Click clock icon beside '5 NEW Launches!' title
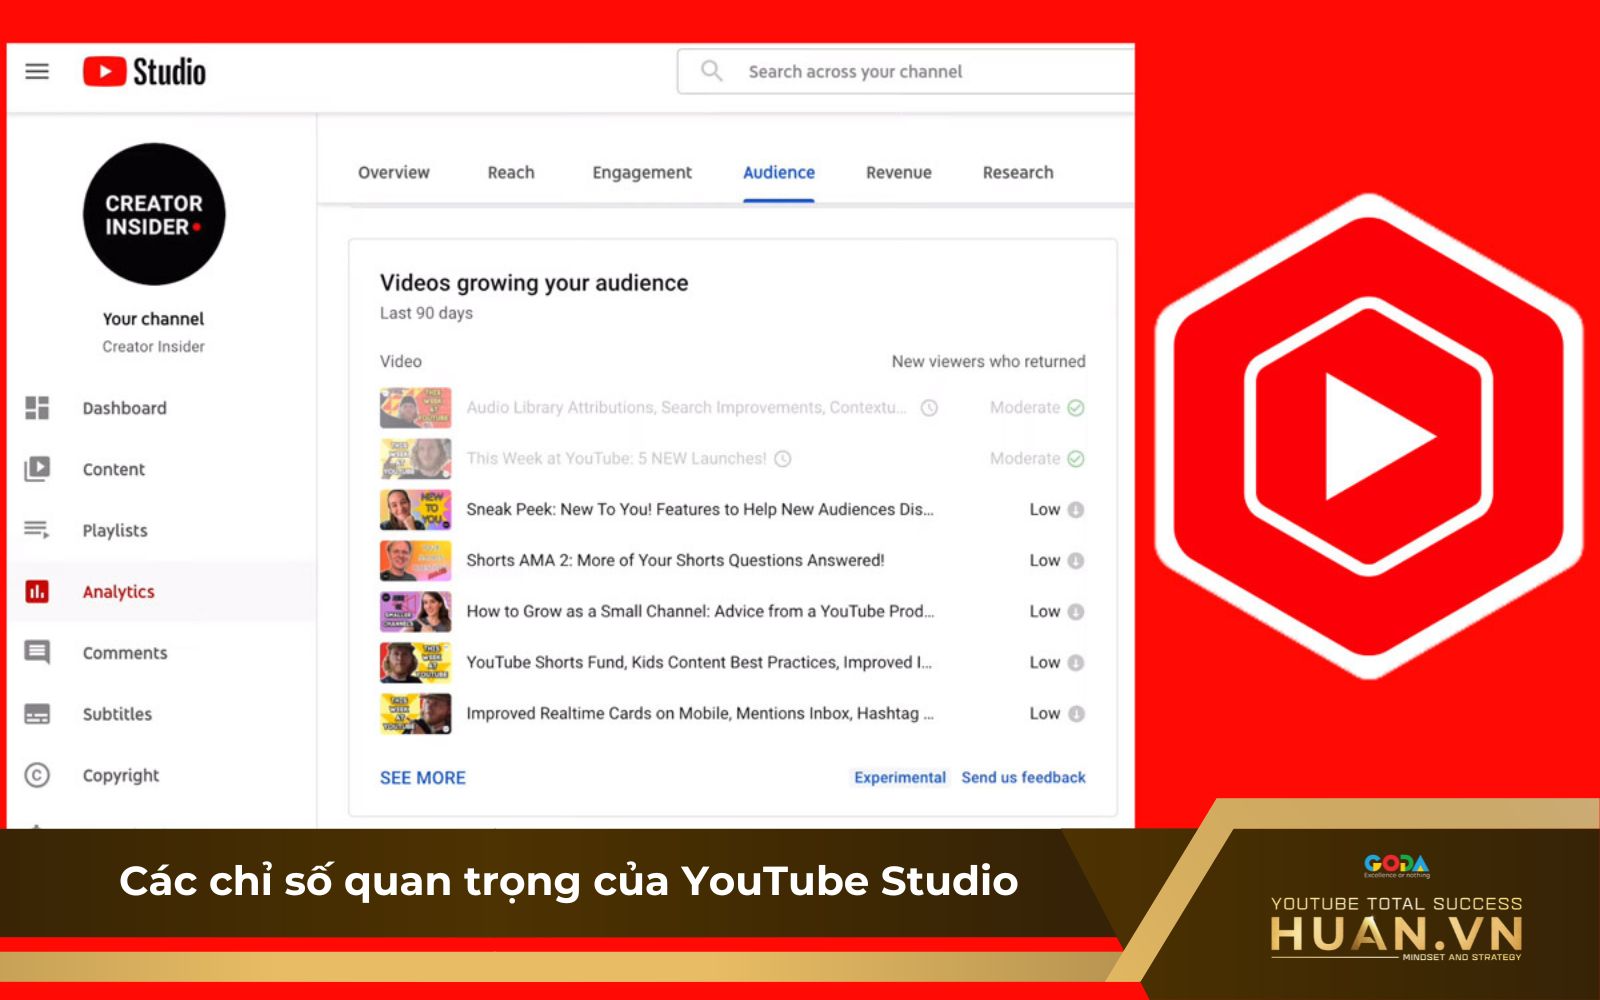Image resolution: width=1600 pixels, height=1000 pixels. click(783, 459)
